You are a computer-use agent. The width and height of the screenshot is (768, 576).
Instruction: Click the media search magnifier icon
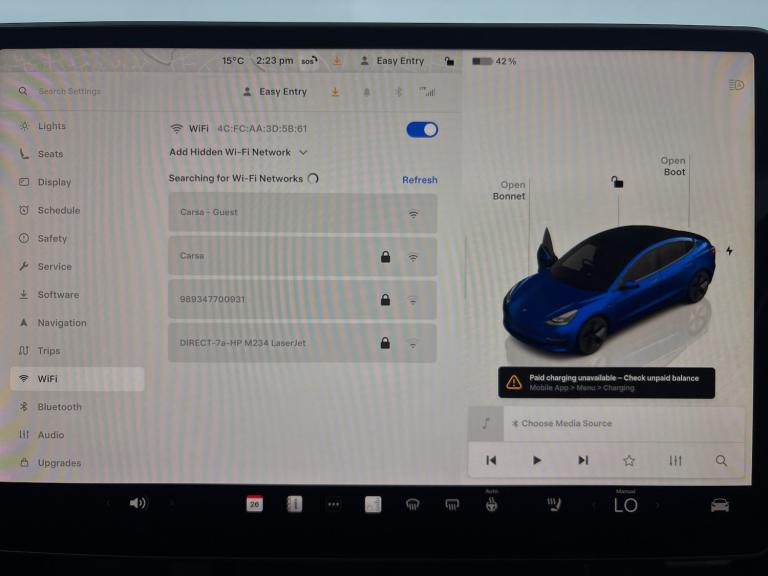pos(721,460)
